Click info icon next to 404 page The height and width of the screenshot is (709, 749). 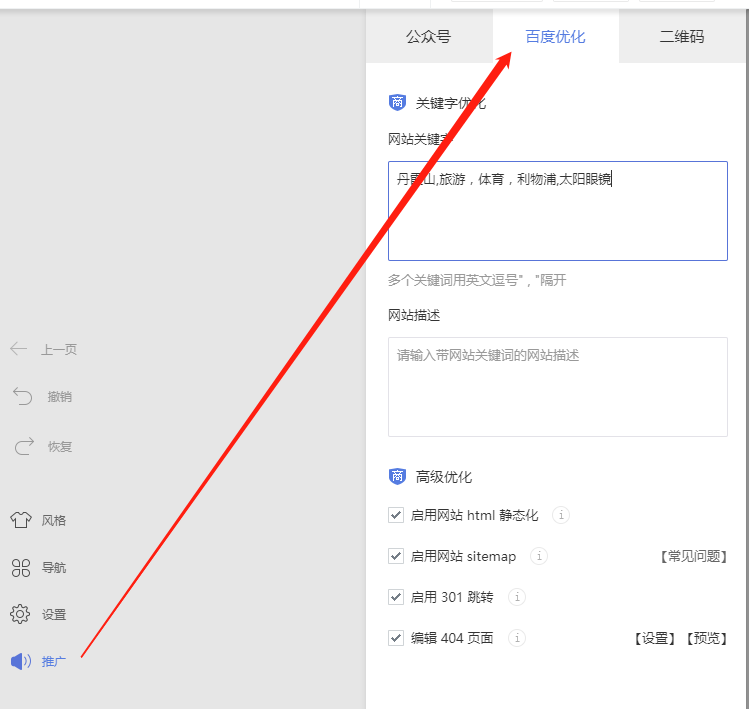click(x=516, y=638)
